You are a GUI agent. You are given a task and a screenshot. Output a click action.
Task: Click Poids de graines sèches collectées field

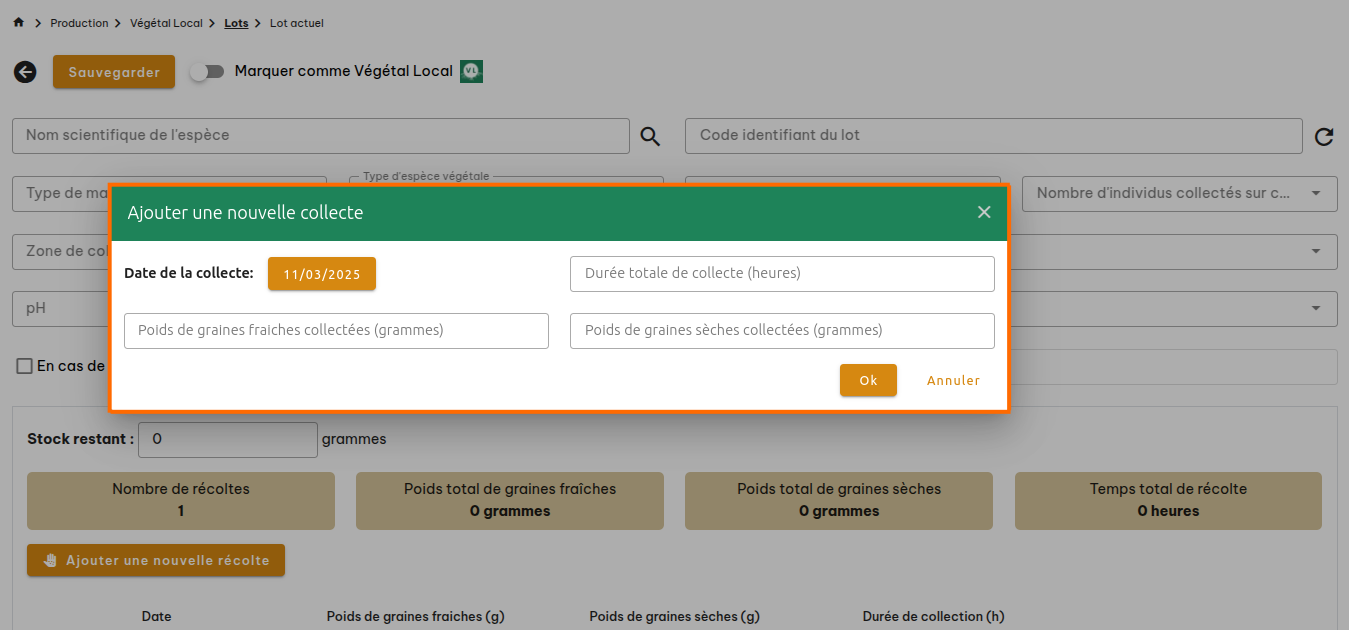click(x=782, y=331)
